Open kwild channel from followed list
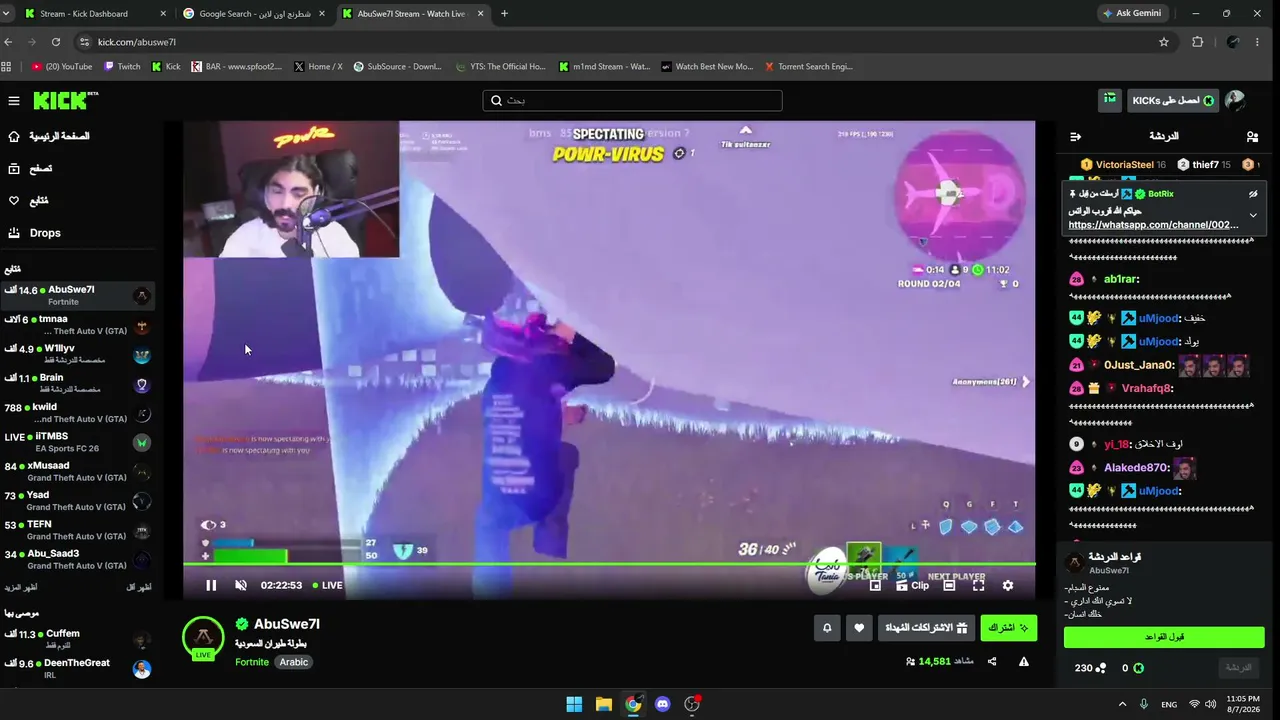 pyautogui.click(x=78, y=413)
